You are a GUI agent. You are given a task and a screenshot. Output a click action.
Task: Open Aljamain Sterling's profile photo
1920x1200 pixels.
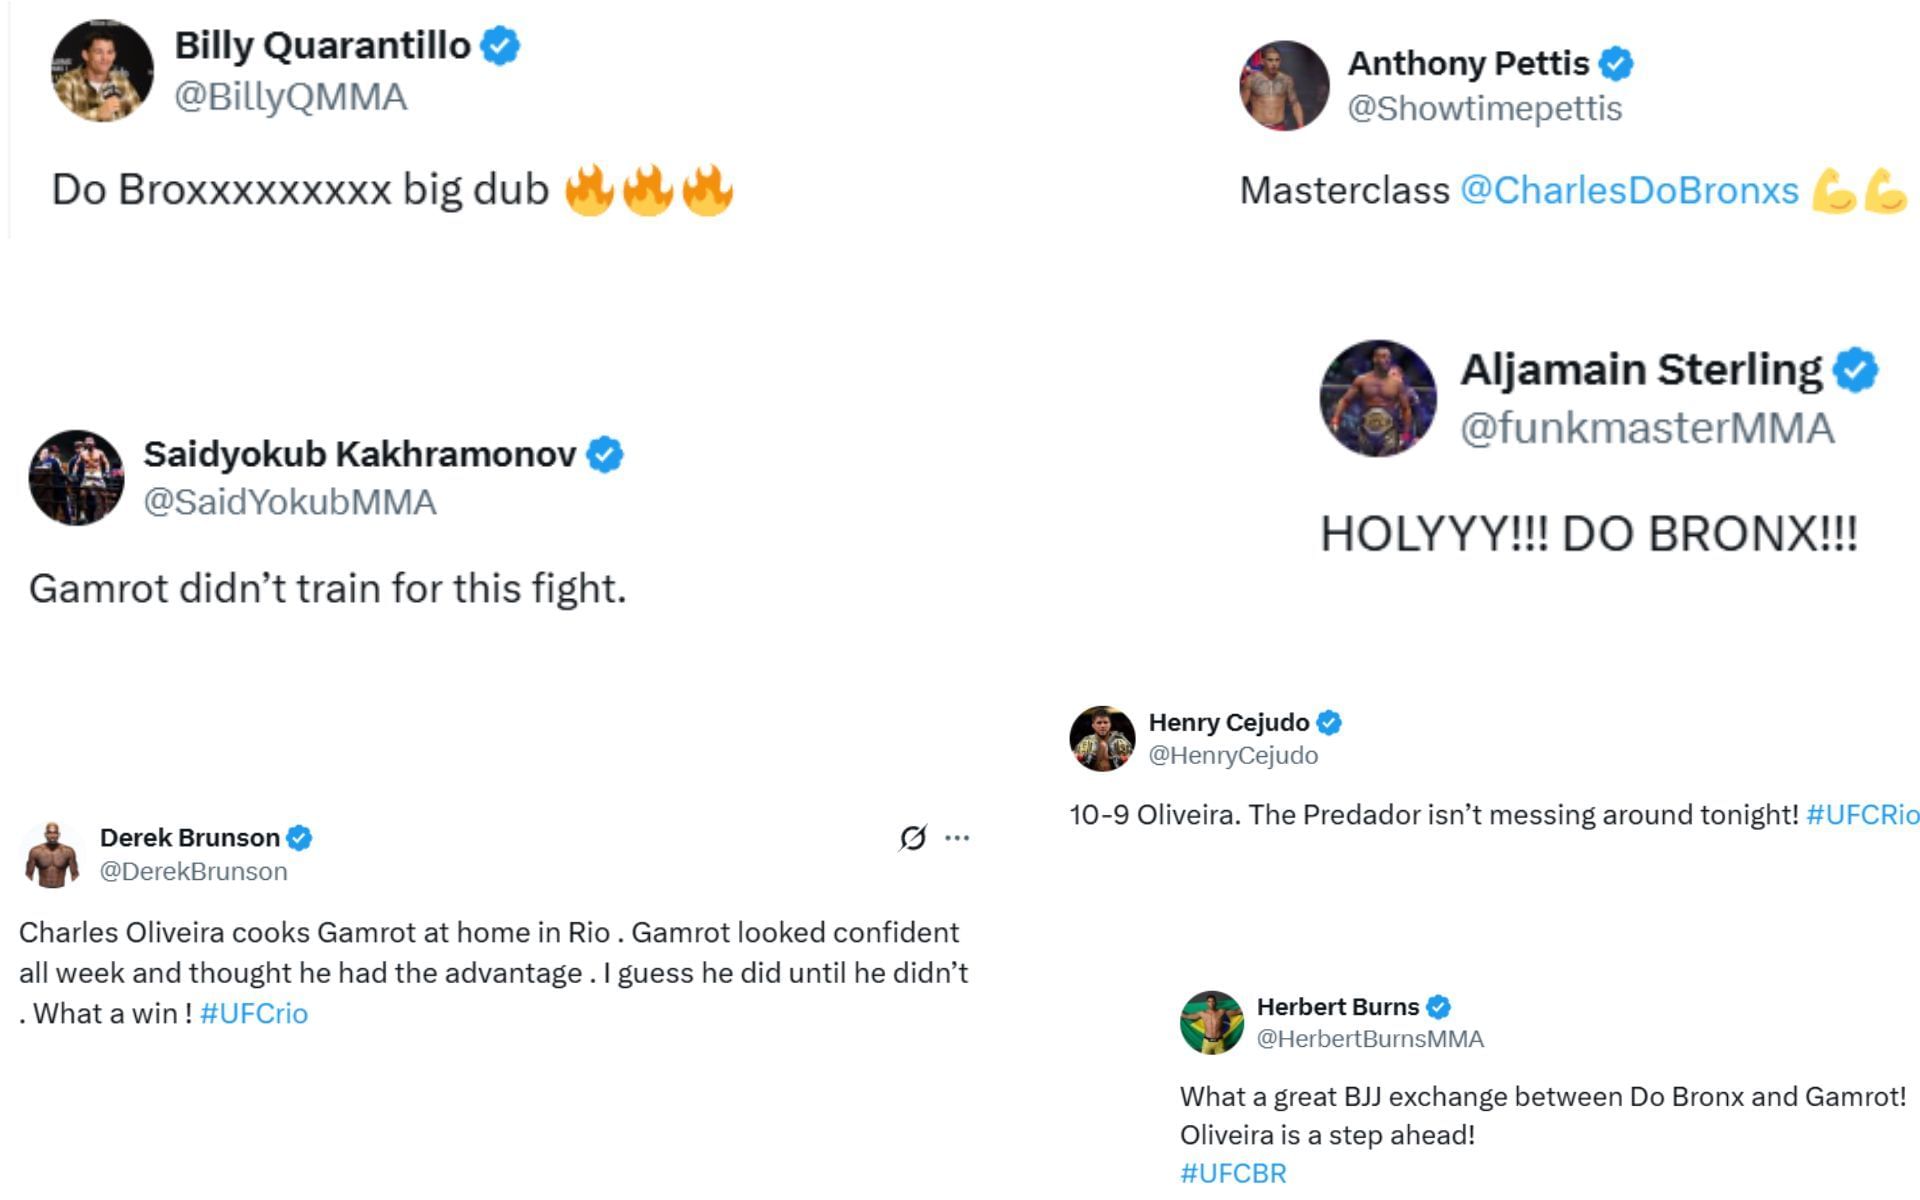pos(1377,398)
